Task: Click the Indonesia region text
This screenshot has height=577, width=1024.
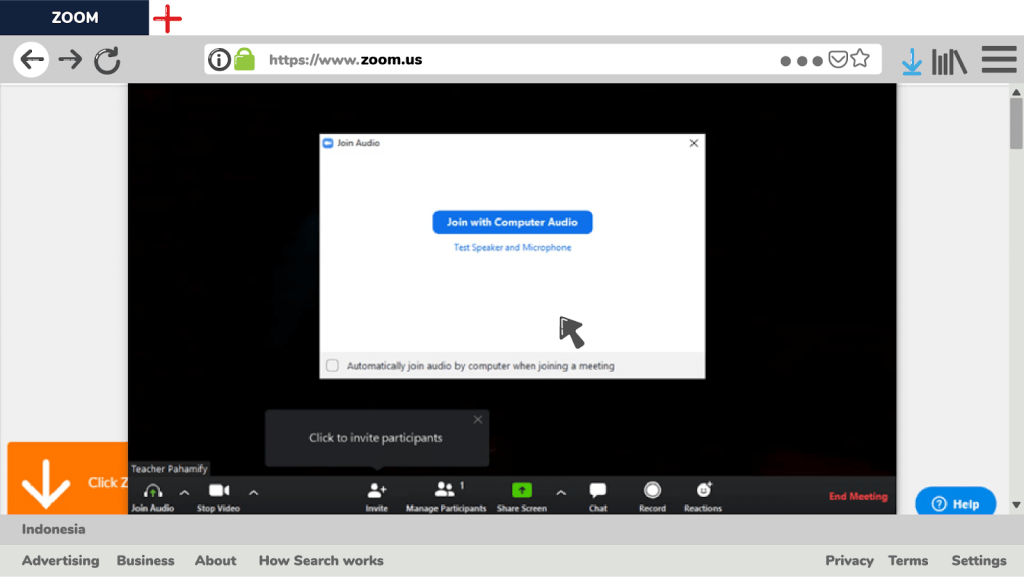Action: coord(54,529)
